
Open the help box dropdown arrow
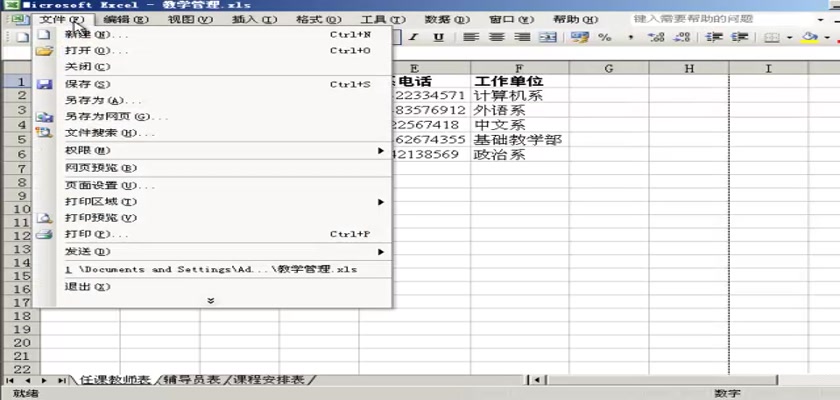[821, 20]
